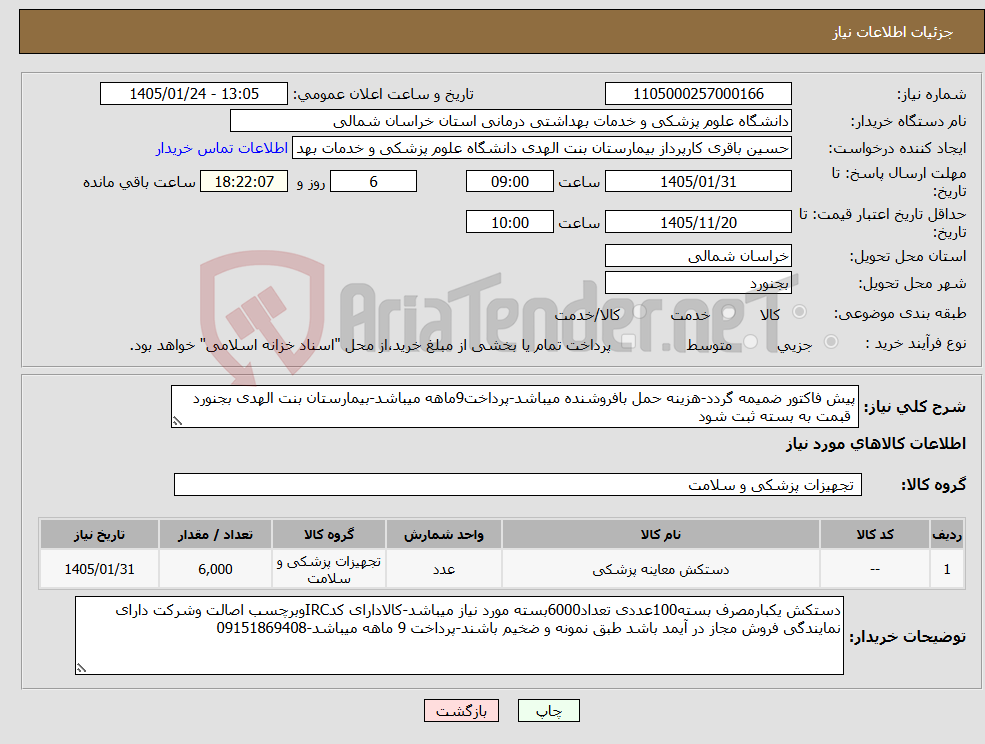Grab the resize handle of buyer notes textarea
The height and width of the screenshot is (744, 985).
81,669
